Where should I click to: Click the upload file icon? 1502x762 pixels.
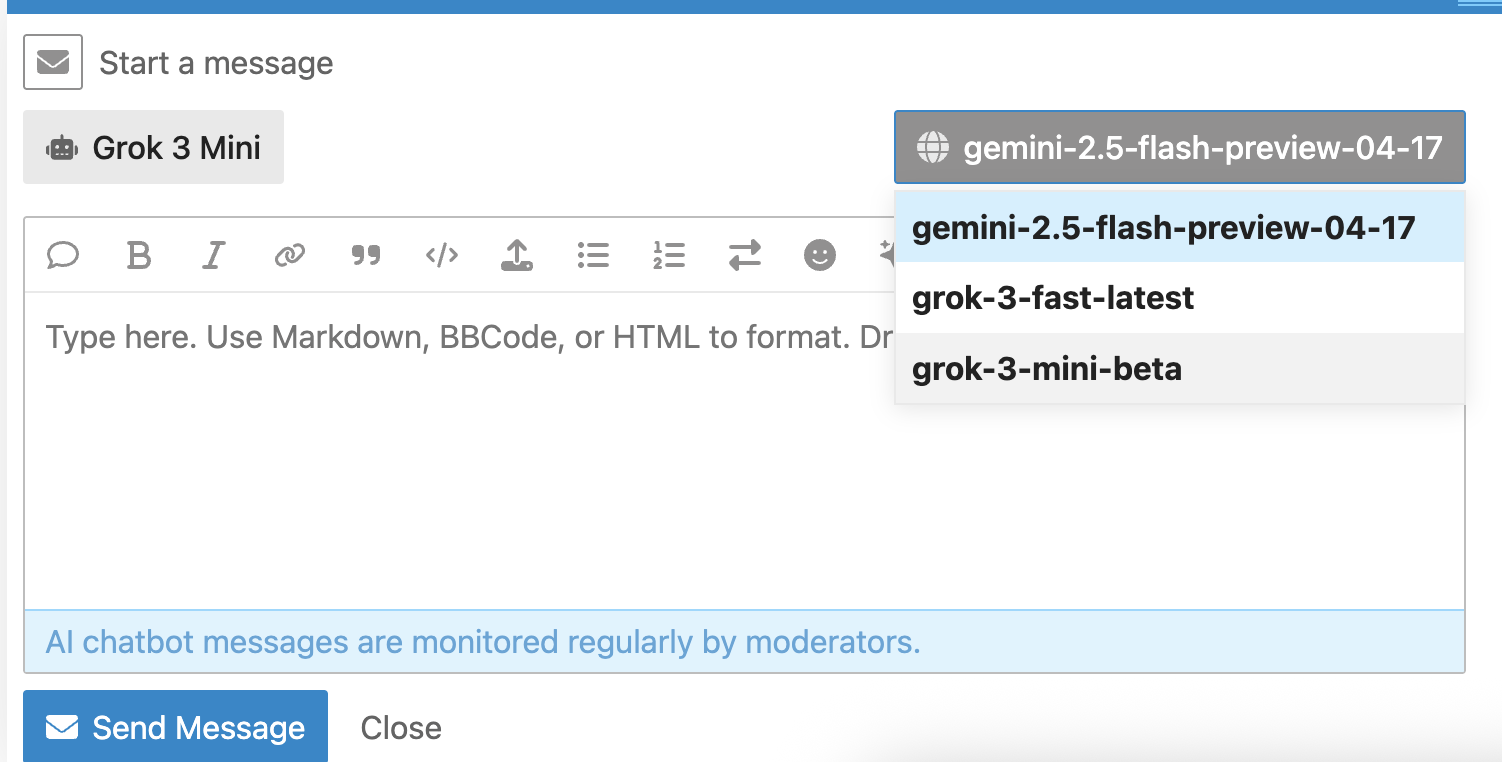pos(516,256)
